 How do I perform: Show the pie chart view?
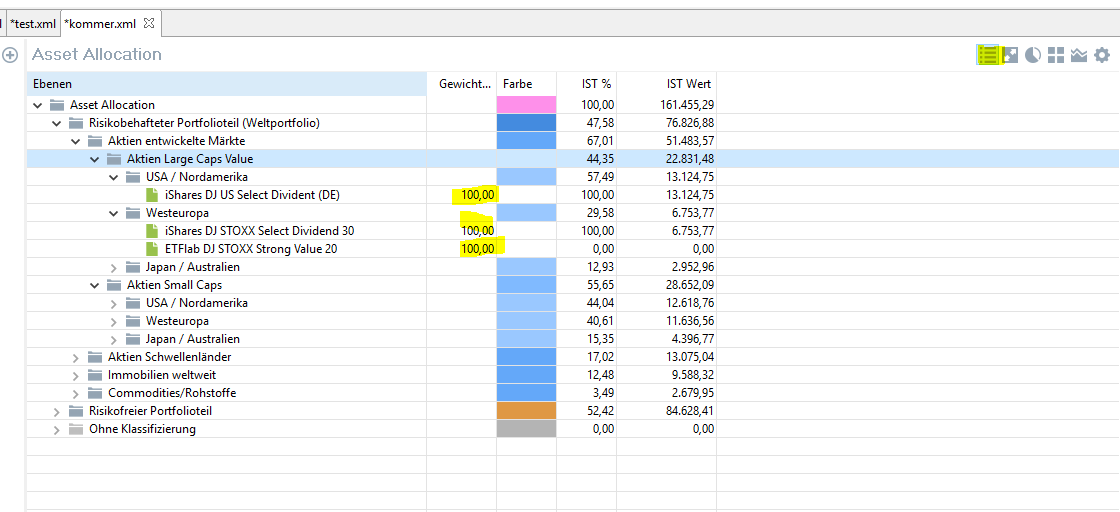1033,55
